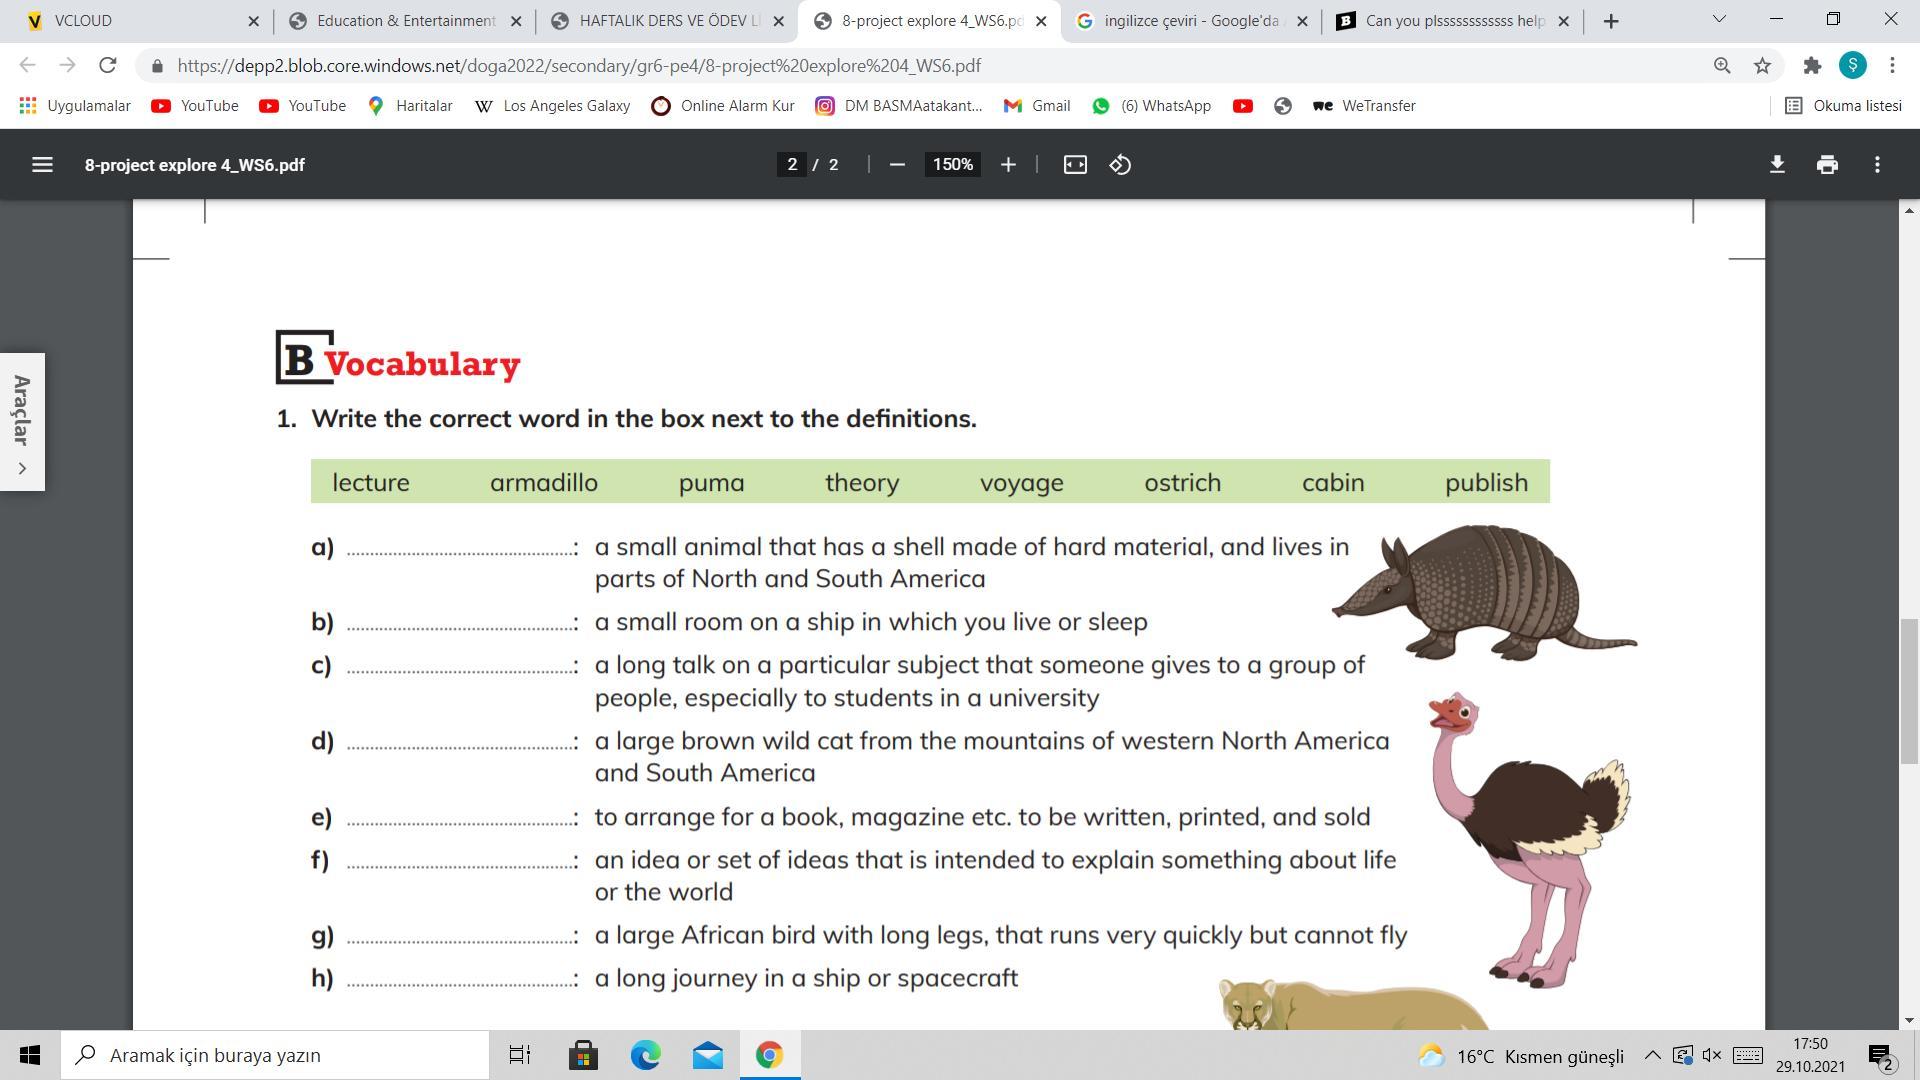Open the browser Extensions puzzle icon
The height and width of the screenshot is (1080, 1920).
click(x=1812, y=66)
